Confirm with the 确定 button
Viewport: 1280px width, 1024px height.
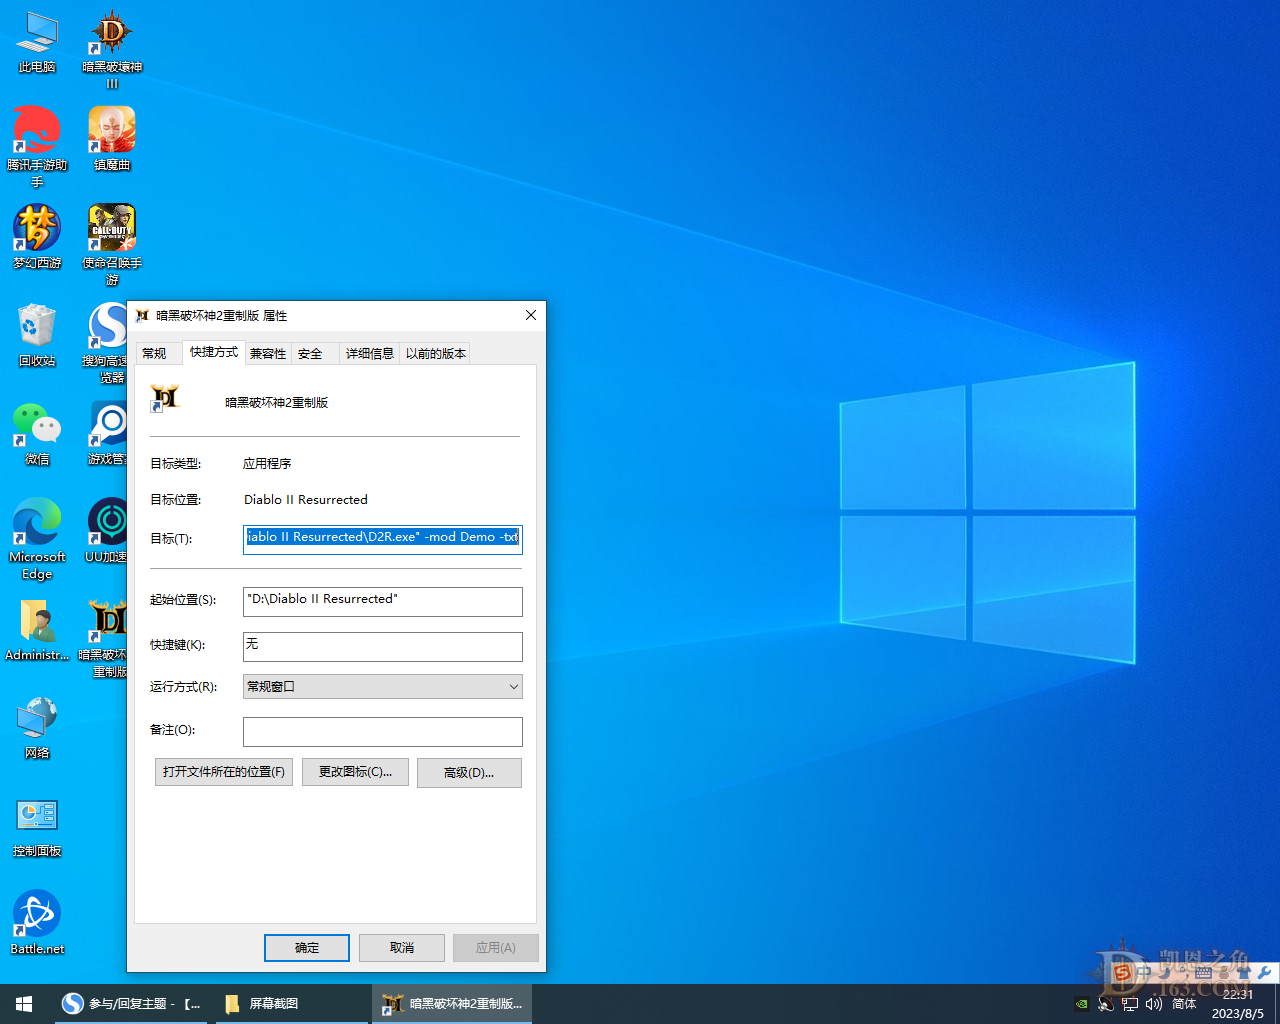click(307, 948)
